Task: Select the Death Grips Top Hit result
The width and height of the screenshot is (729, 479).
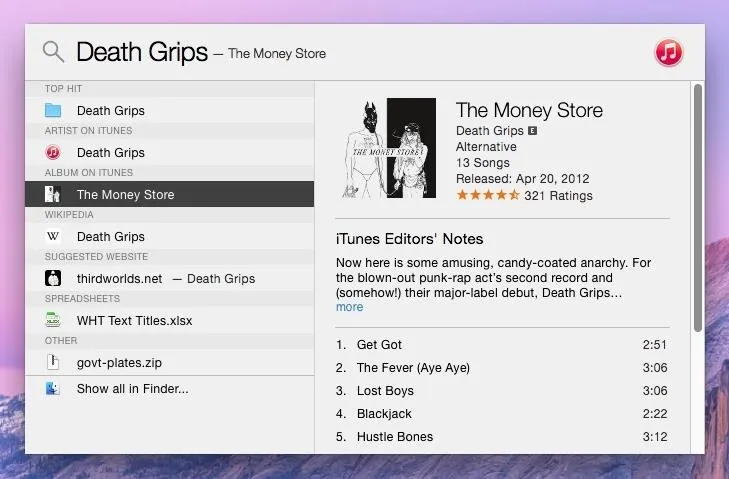Action: [170, 111]
